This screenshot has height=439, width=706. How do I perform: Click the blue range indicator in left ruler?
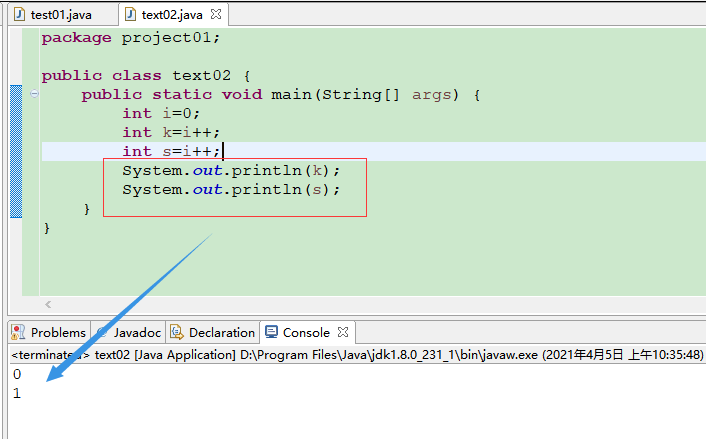[x=16, y=151]
